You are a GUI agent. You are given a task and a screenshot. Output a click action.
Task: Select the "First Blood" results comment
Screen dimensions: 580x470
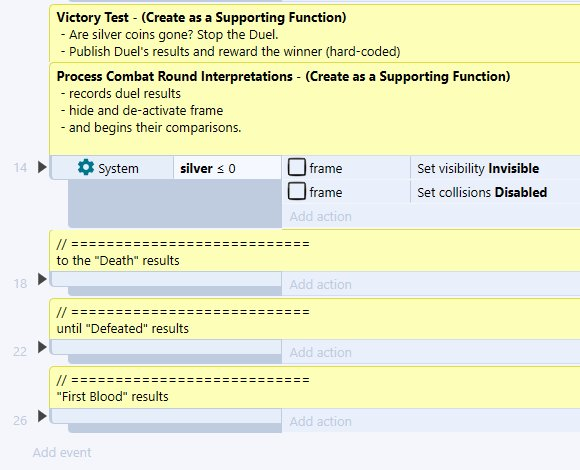(x=315, y=387)
